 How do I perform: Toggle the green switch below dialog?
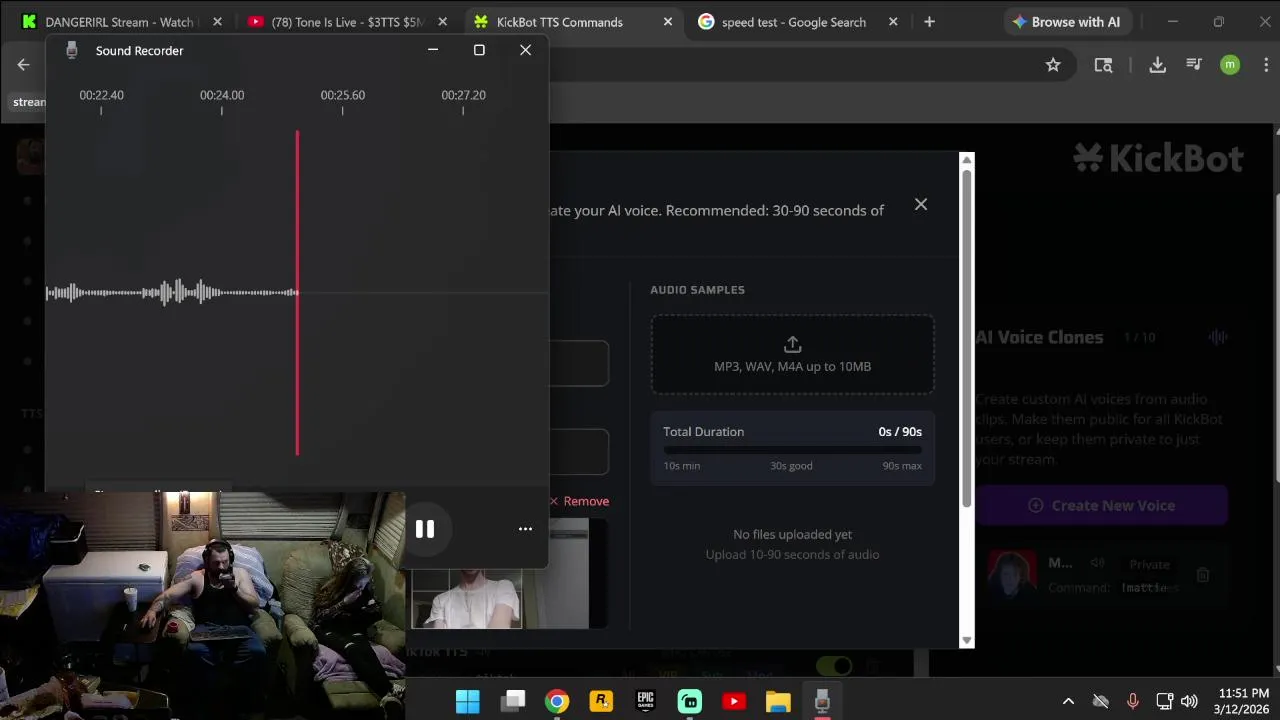(x=834, y=665)
